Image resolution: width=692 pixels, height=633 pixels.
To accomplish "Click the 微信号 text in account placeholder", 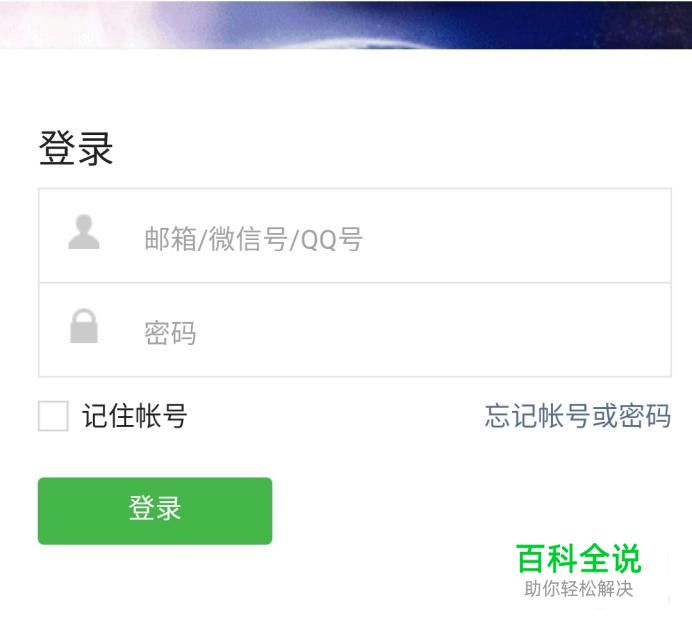I will 248,239.
